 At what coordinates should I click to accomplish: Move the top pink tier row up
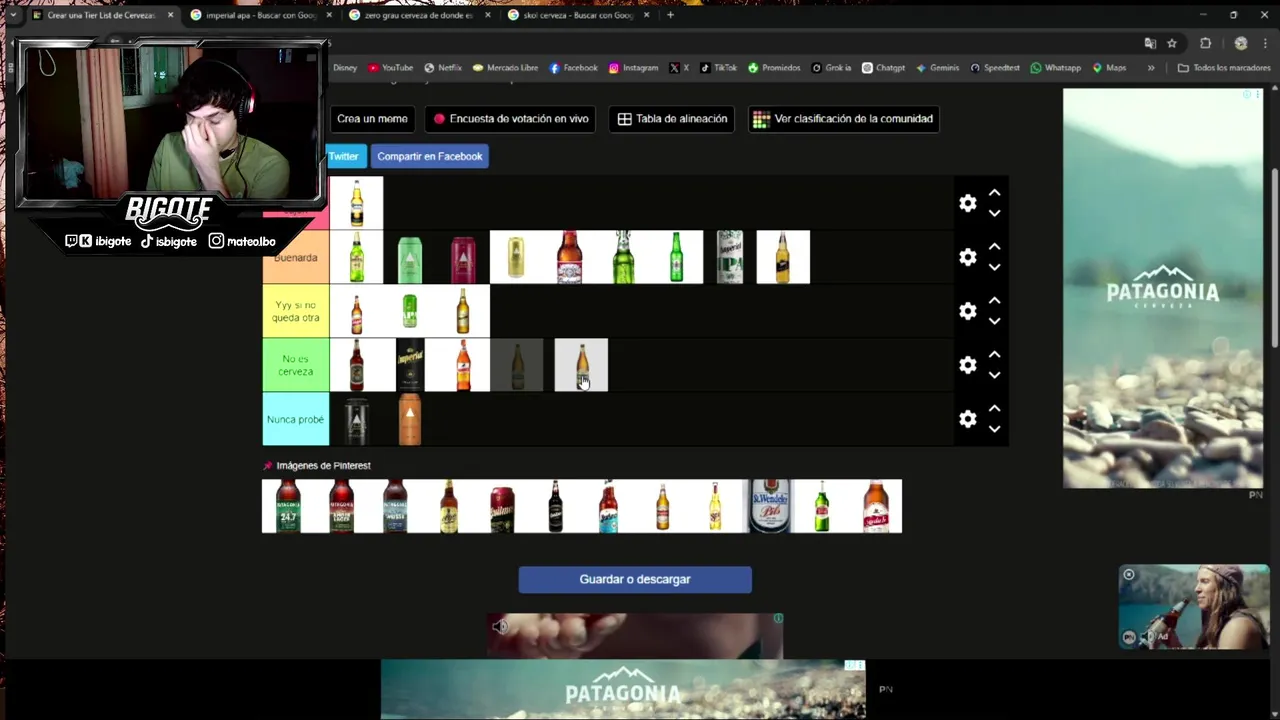pos(994,193)
